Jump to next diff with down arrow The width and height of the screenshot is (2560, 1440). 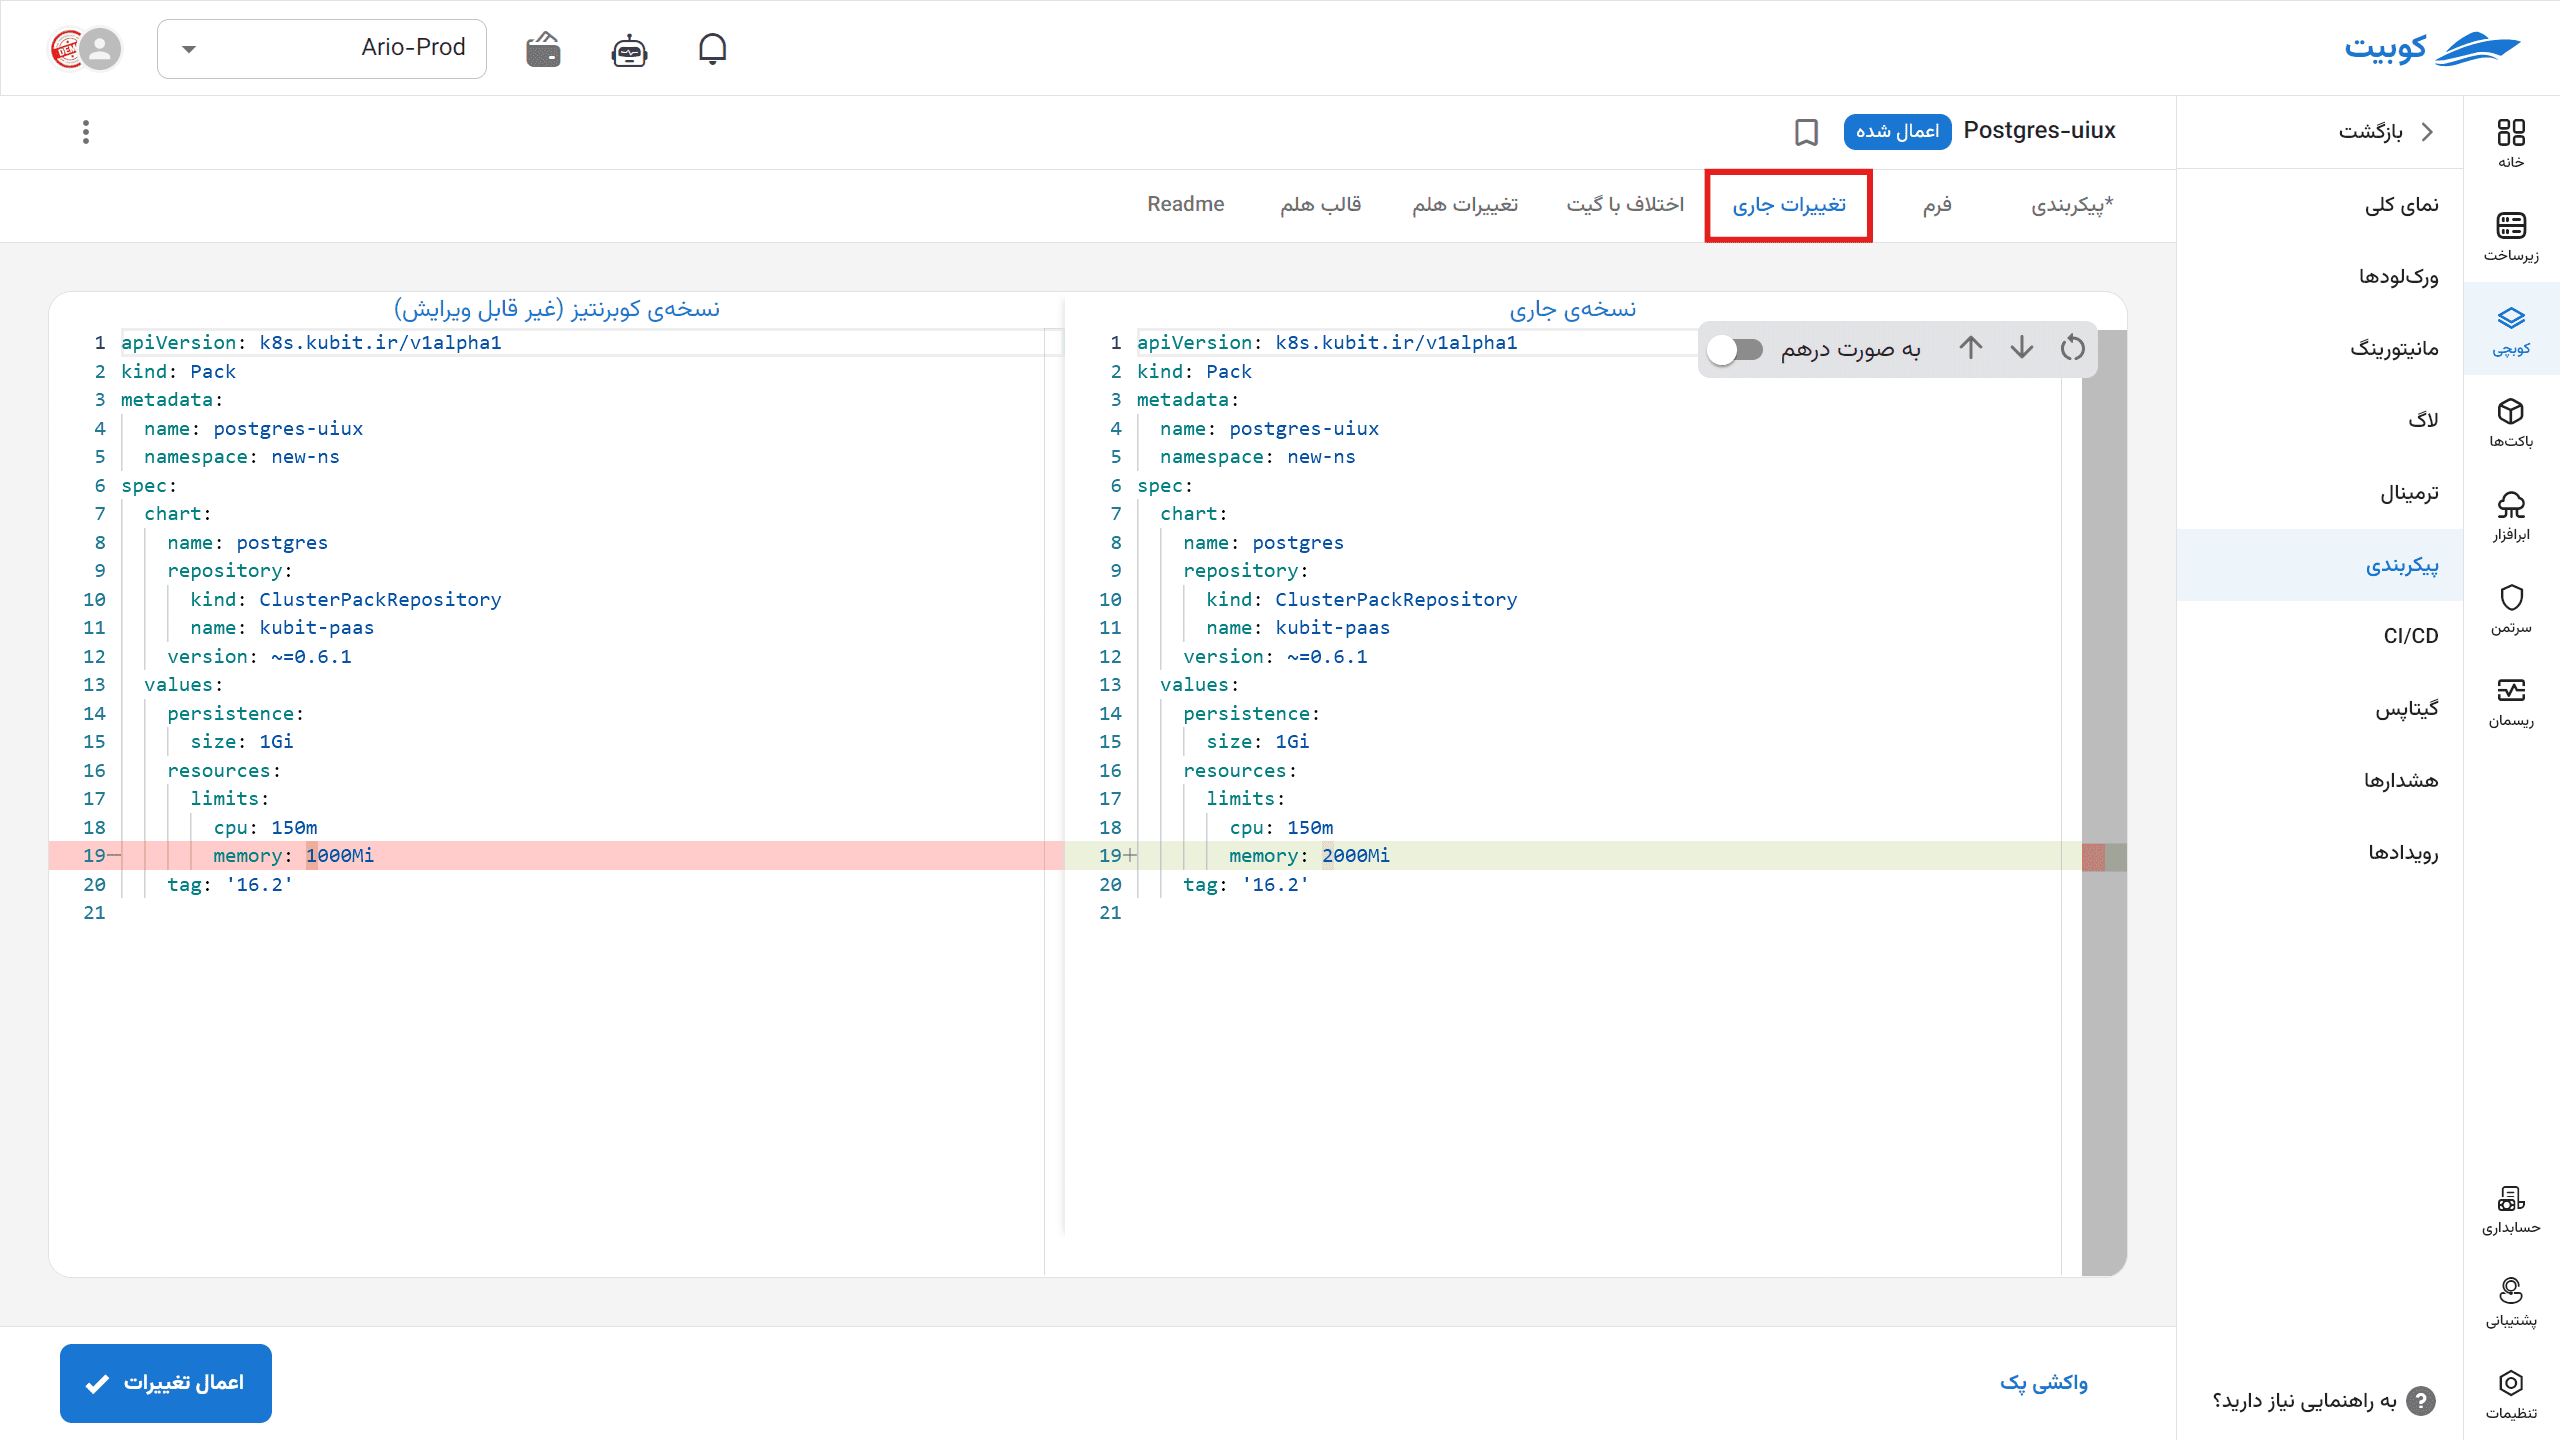[2022, 347]
